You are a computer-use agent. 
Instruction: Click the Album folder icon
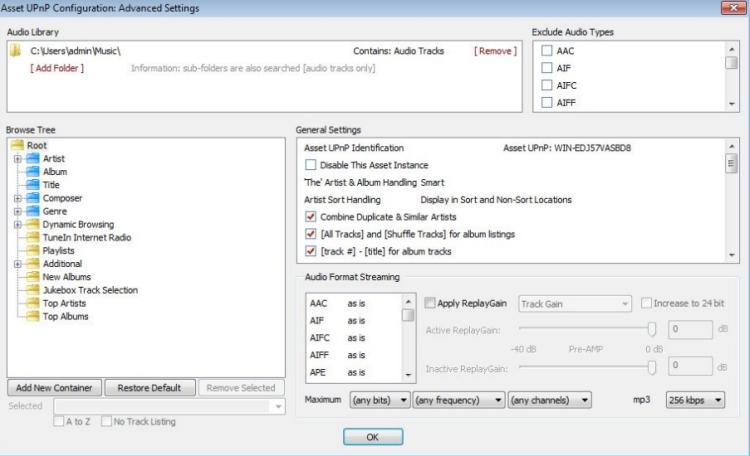pos(33,171)
